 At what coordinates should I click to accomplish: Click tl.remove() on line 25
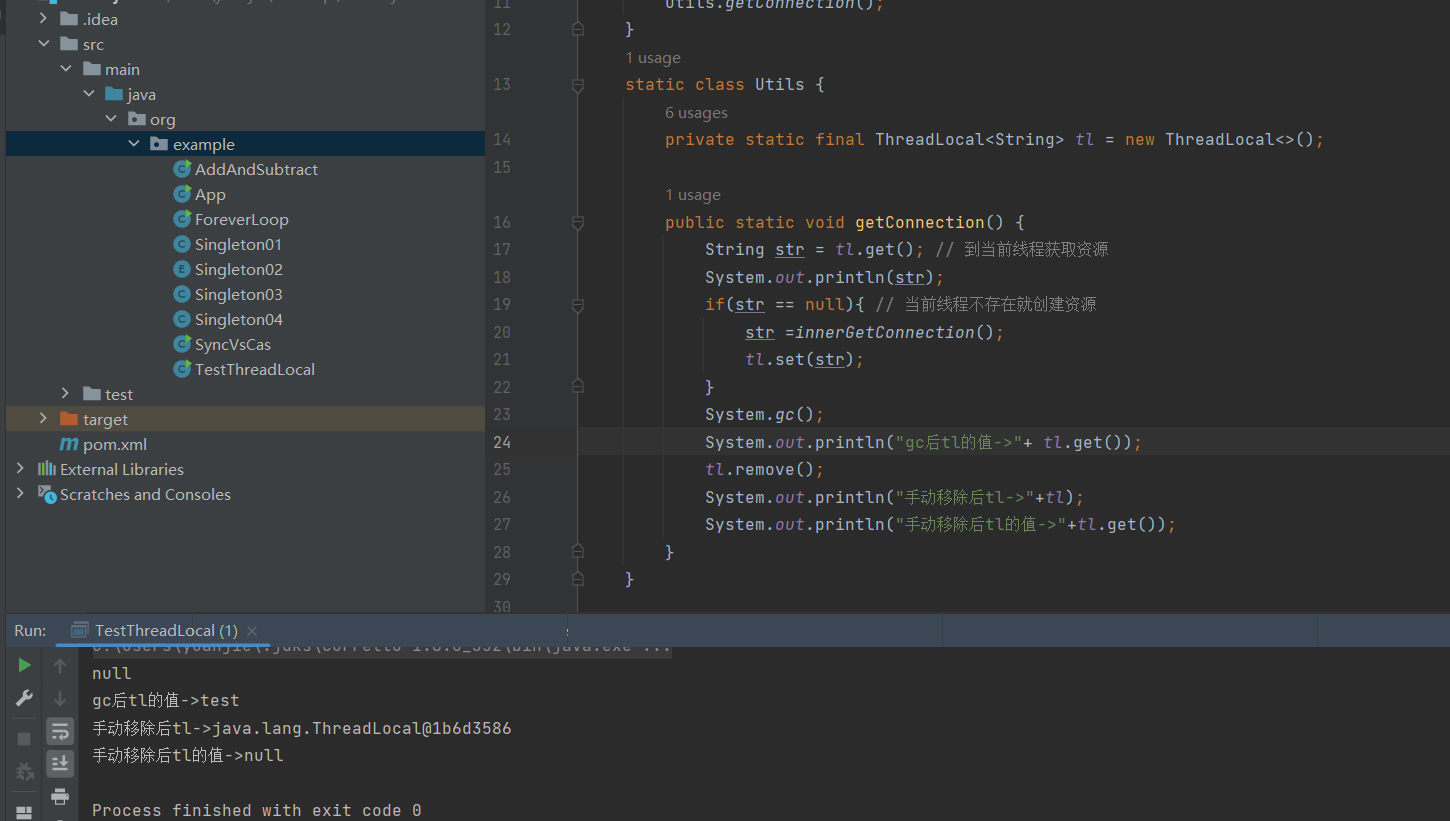[764, 469]
